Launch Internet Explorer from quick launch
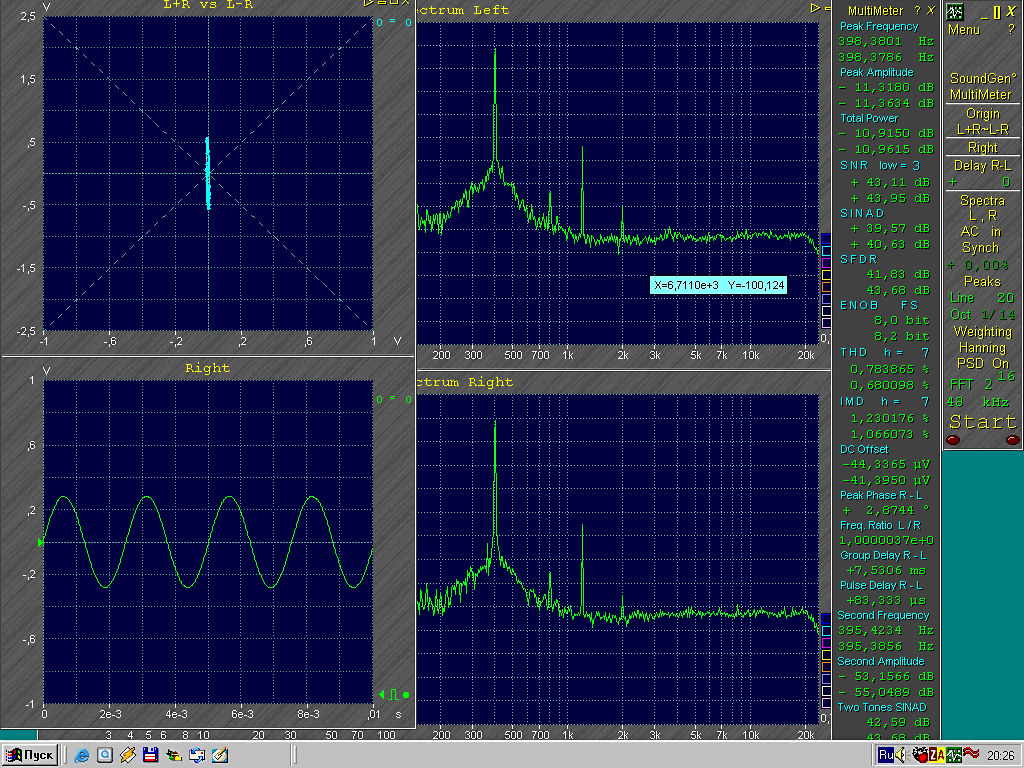The image size is (1024, 768). coord(81,755)
